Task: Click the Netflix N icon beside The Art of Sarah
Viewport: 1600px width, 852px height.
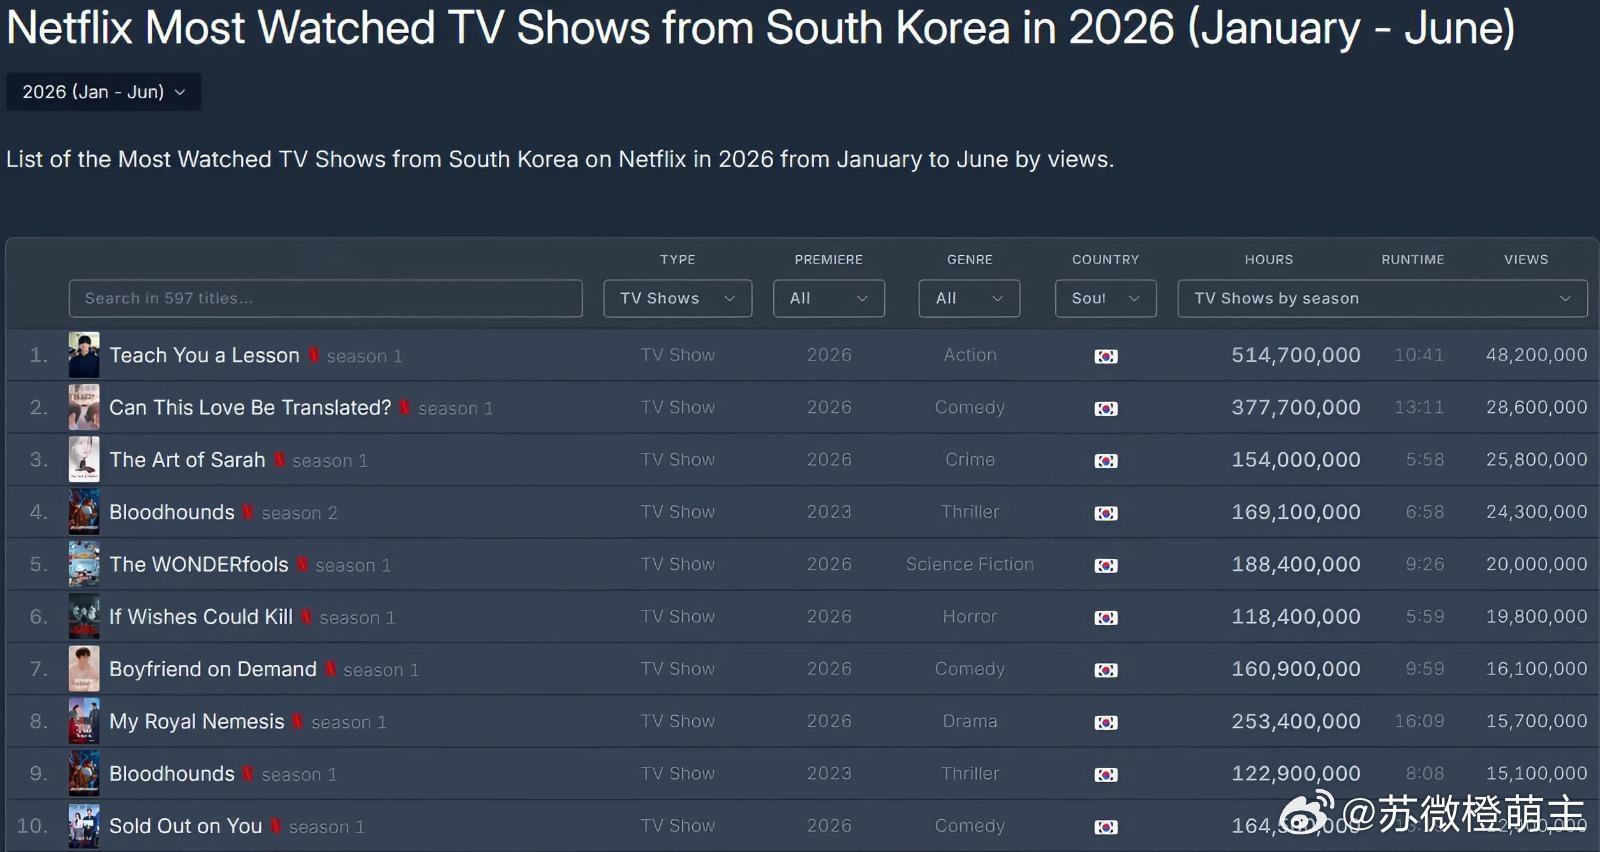Action: [x=280, y=460]
